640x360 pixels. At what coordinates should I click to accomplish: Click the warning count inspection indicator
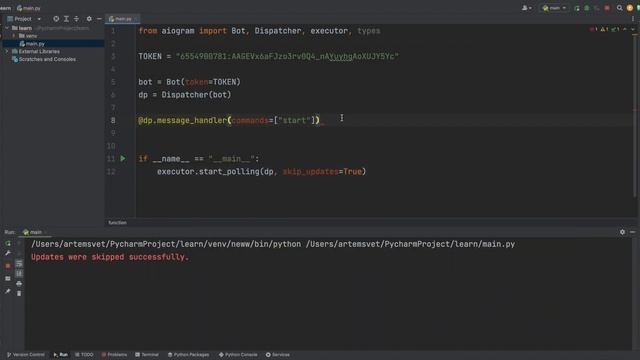pos(604,29)
